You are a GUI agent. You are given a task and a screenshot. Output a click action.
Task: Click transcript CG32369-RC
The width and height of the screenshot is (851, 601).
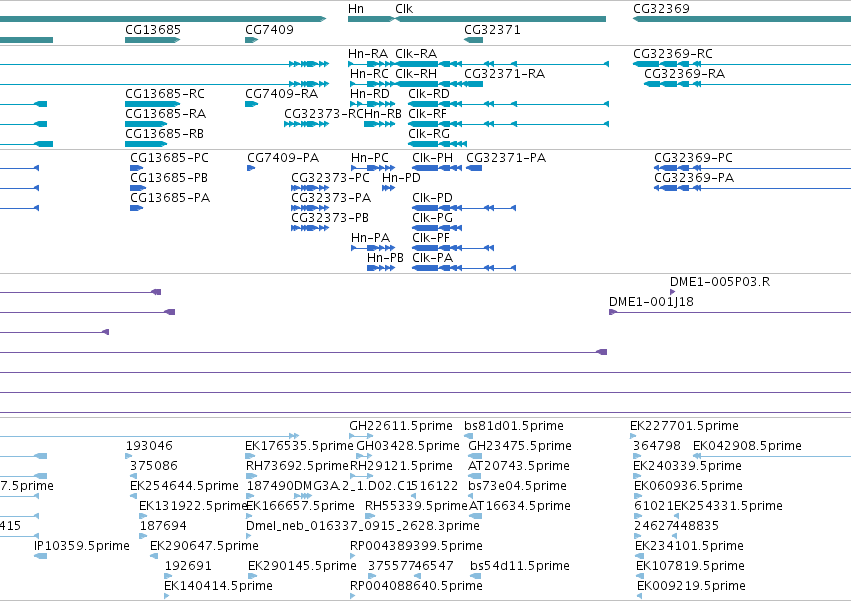741,64
